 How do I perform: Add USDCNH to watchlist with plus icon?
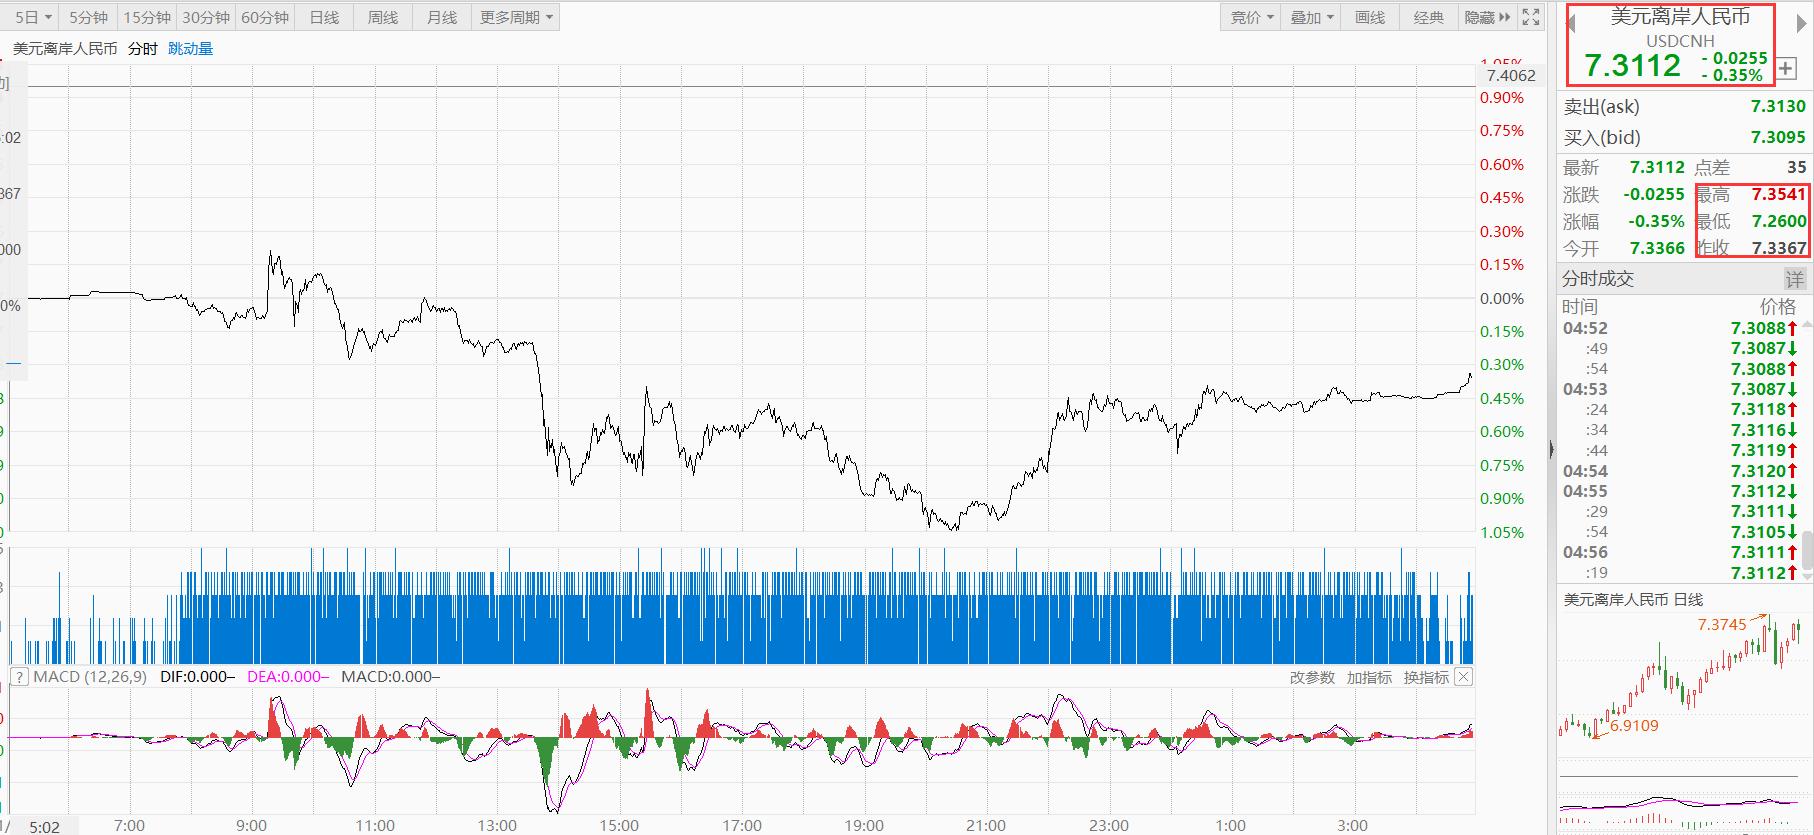(x=1786, y=70)
